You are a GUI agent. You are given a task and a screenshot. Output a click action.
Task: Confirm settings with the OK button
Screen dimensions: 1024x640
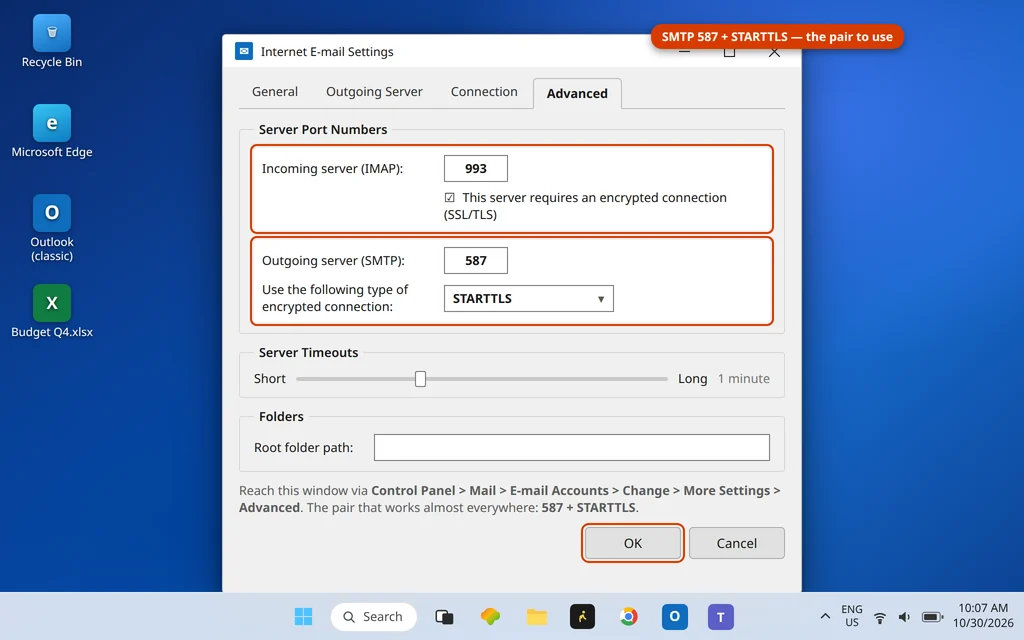[633, 543]
